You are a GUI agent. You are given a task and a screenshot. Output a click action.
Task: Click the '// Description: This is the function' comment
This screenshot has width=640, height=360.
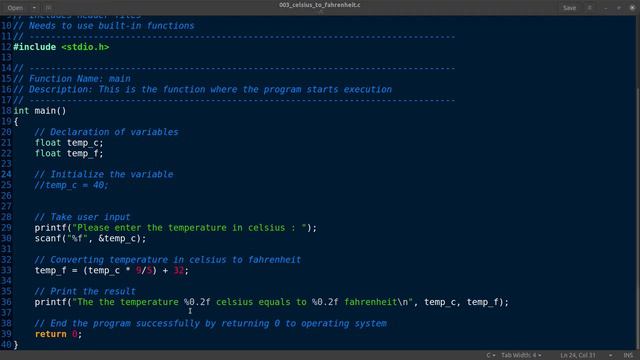[202, 89]
